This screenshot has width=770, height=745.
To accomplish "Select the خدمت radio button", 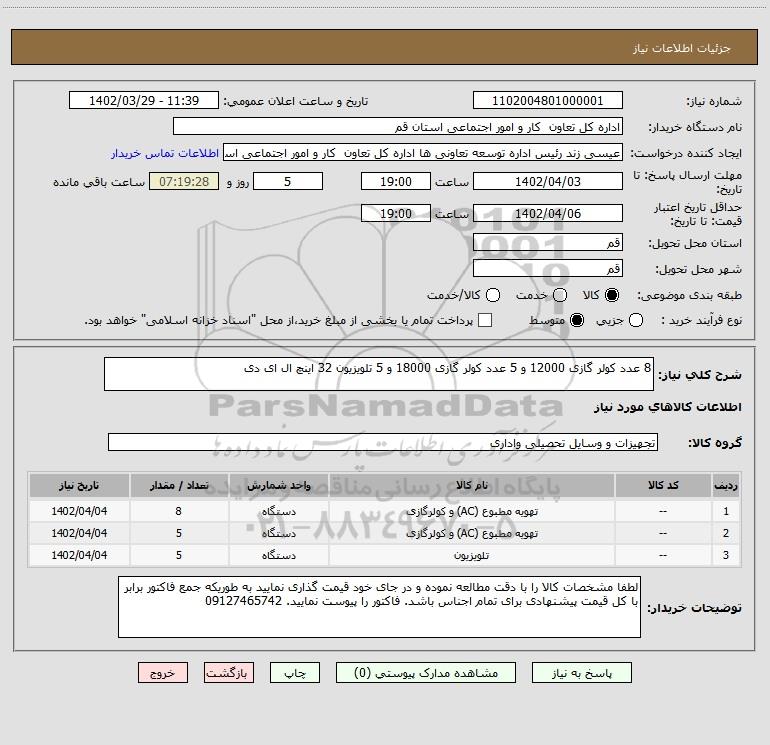I will pyautogui.click(x=560, y=295).
